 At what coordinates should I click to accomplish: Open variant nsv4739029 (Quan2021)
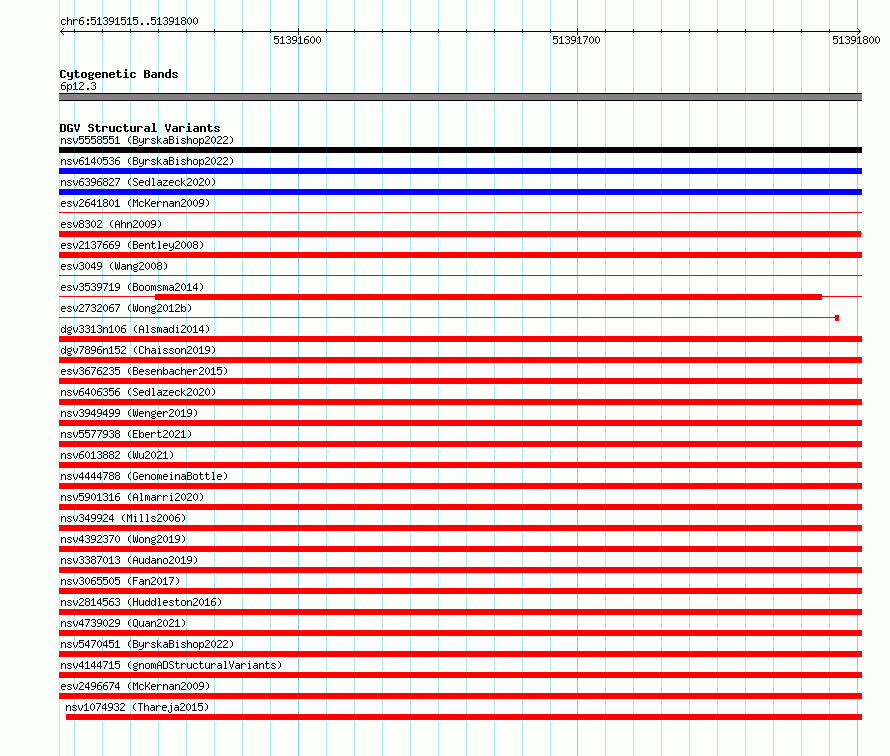pos(123,623)
